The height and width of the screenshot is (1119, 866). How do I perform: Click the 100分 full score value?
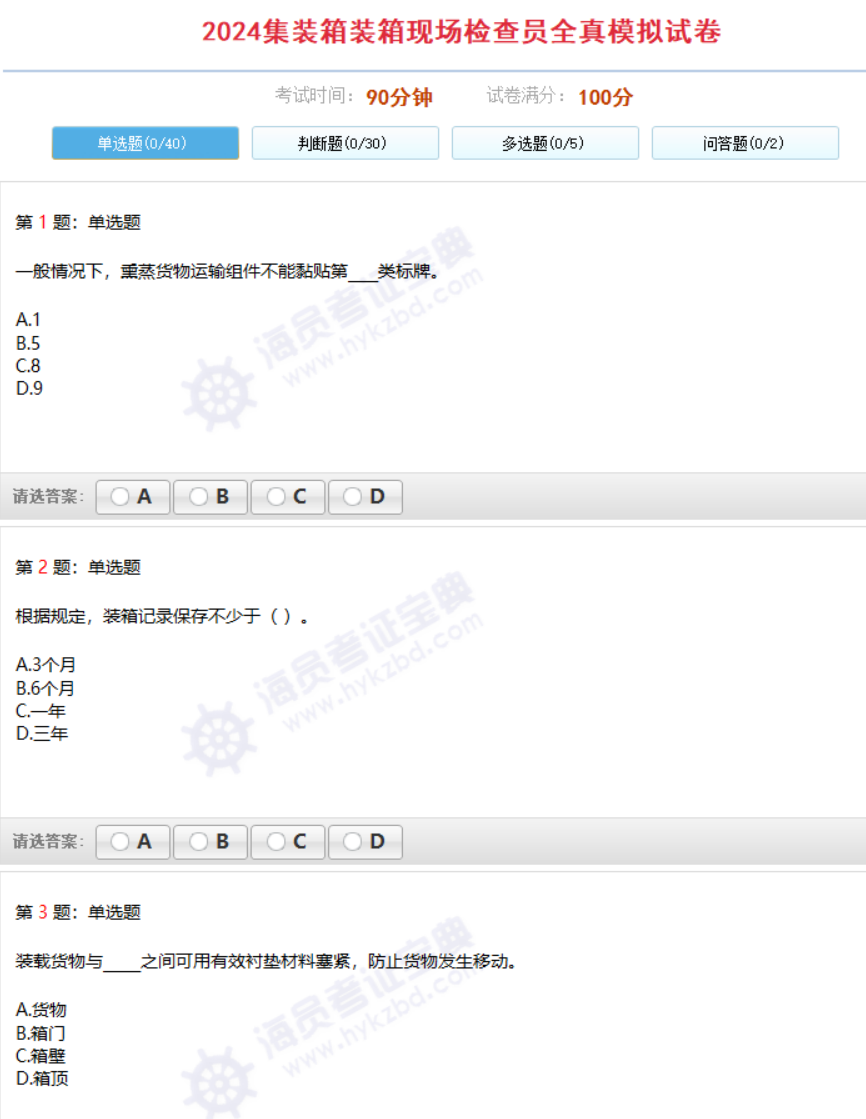coord(605,97)
